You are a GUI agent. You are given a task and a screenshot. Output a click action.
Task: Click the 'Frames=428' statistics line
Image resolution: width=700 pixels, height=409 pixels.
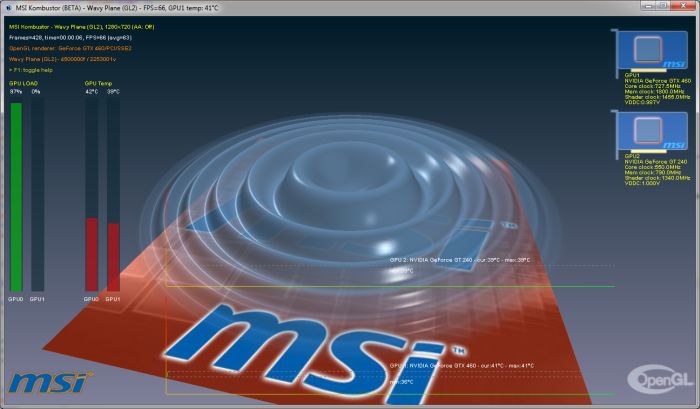[70, 38]
